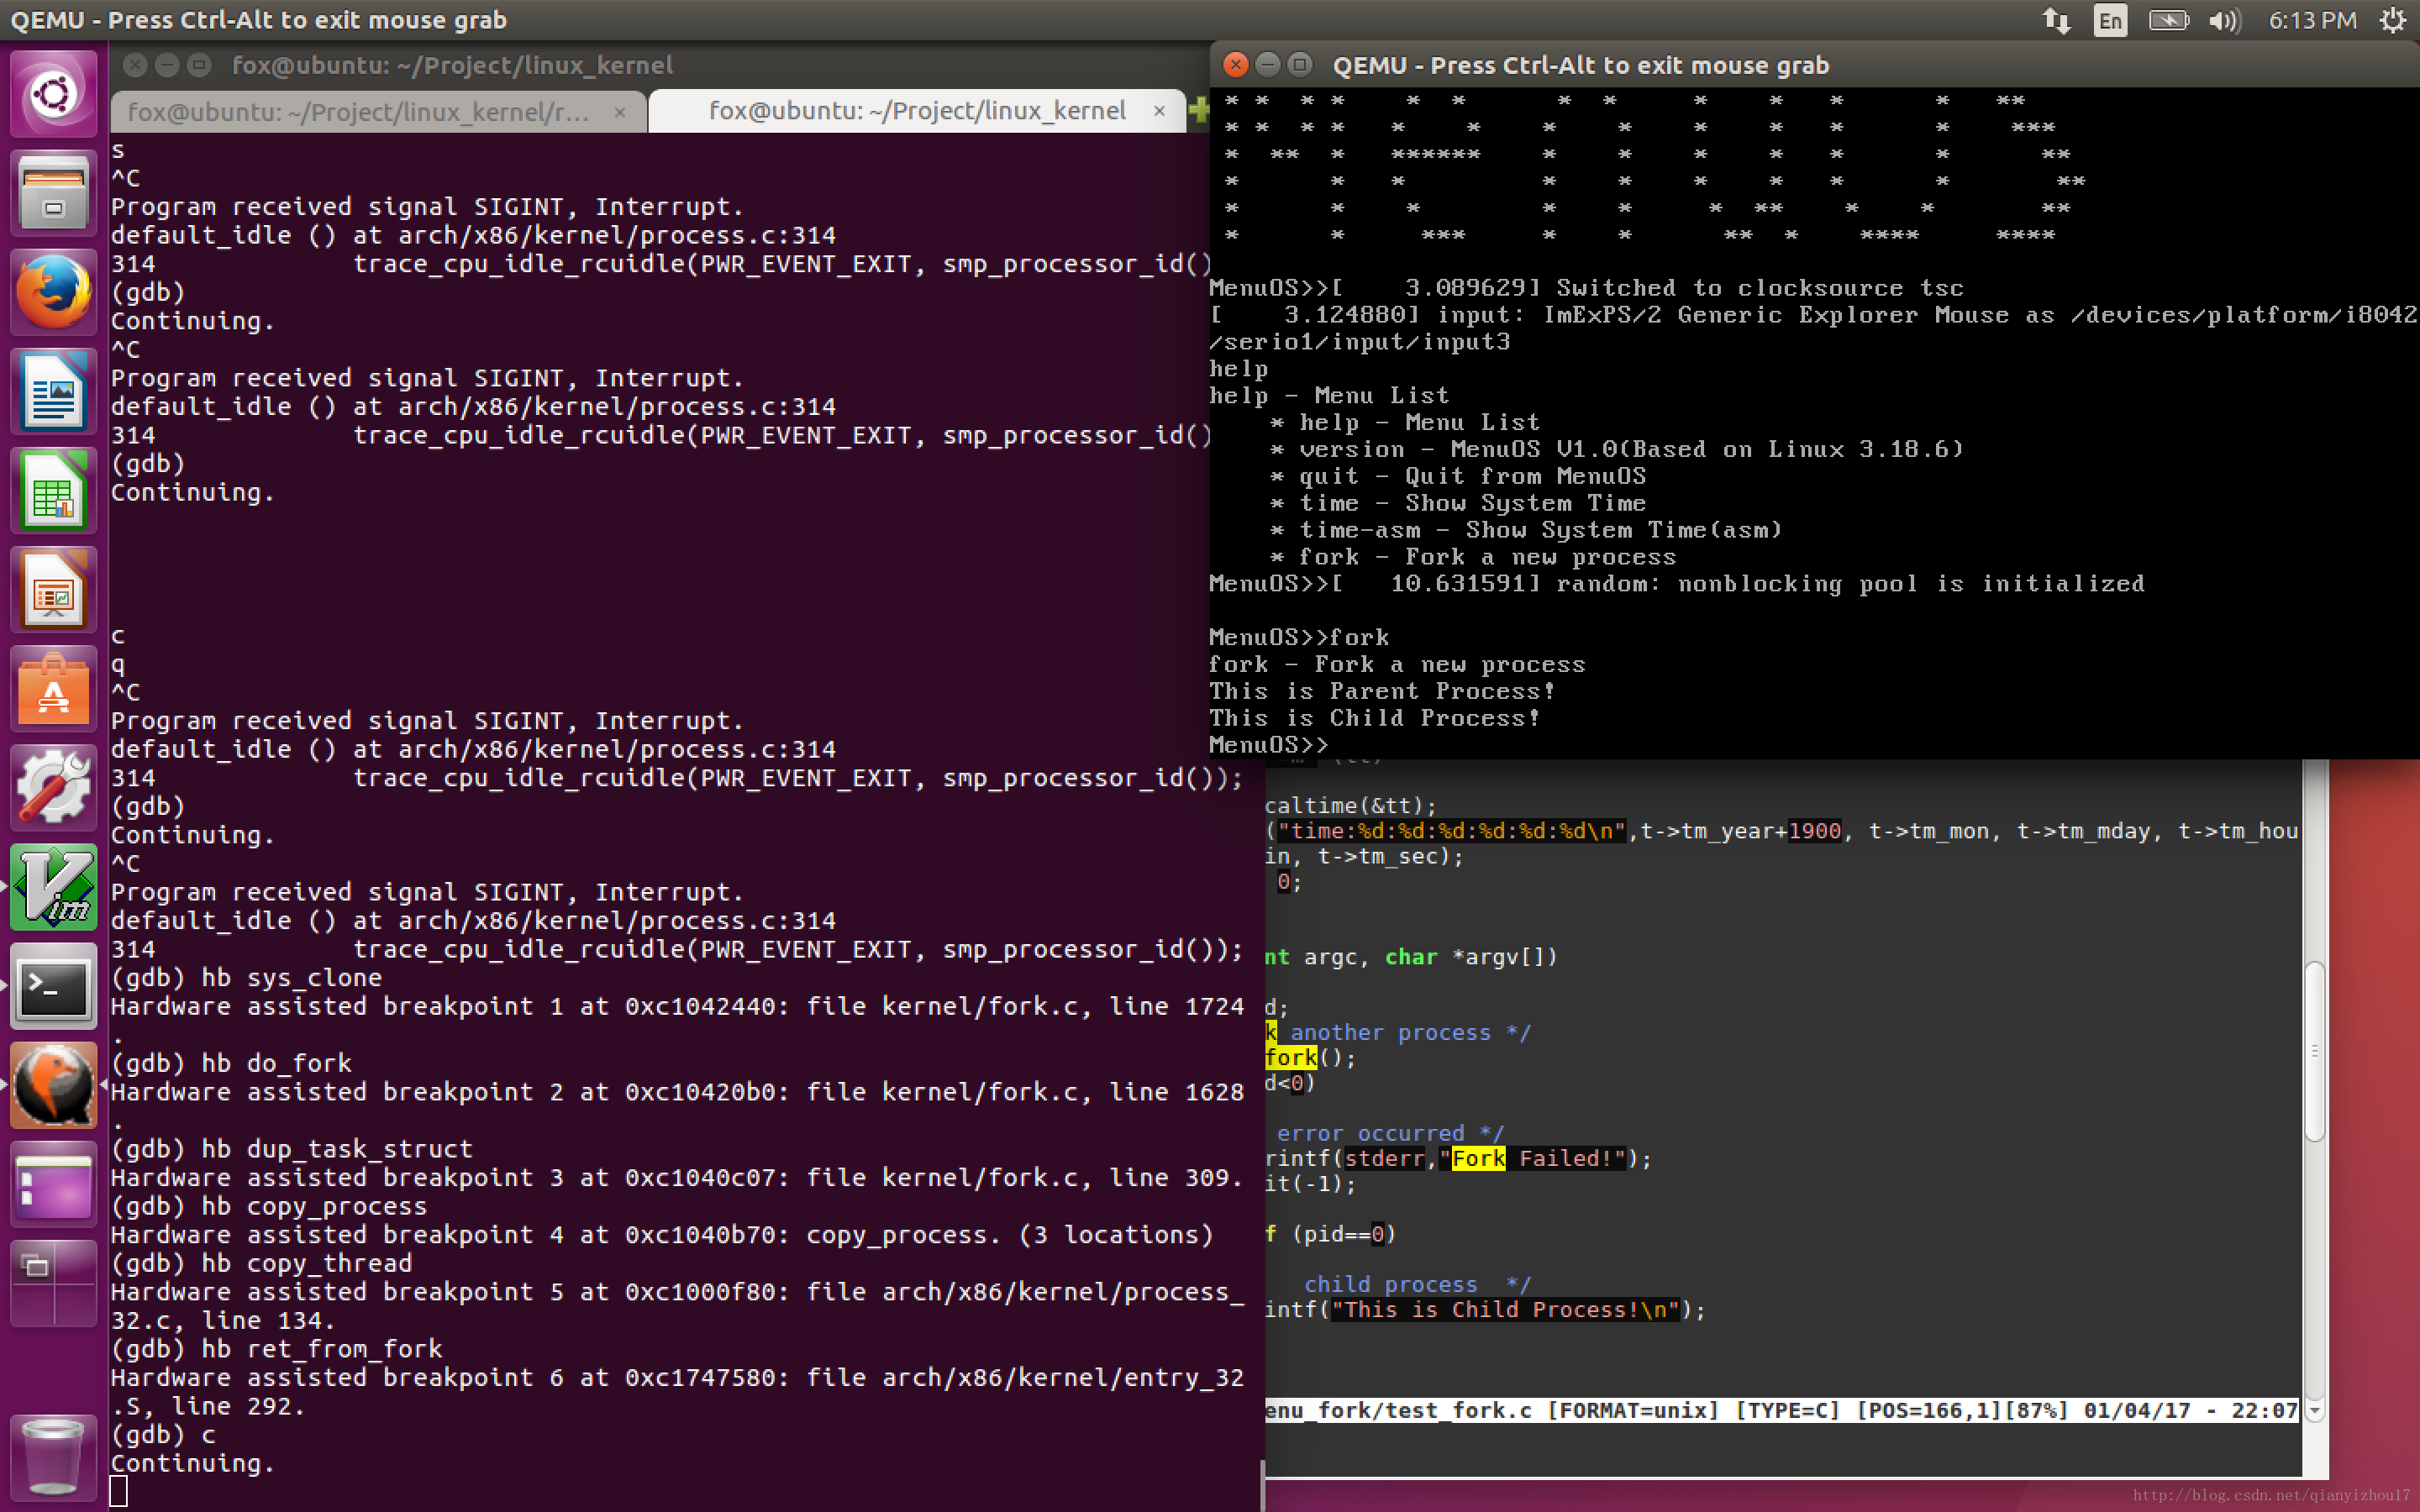This screenshot has width=2420, height=1512.
Task: Maximize the terminal window
Action: coord(199,65)
